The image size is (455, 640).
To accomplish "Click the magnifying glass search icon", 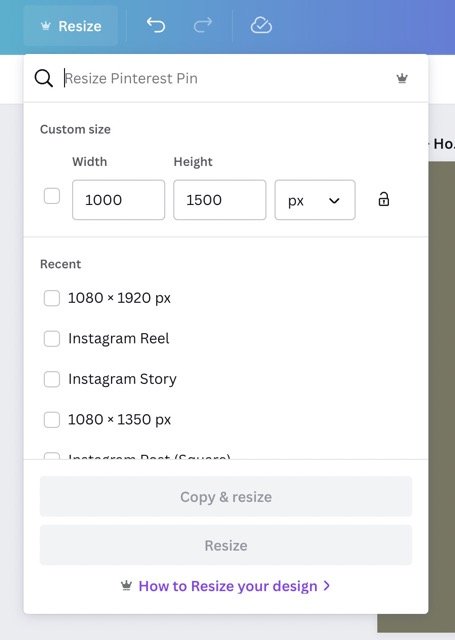I will point(44,78).
